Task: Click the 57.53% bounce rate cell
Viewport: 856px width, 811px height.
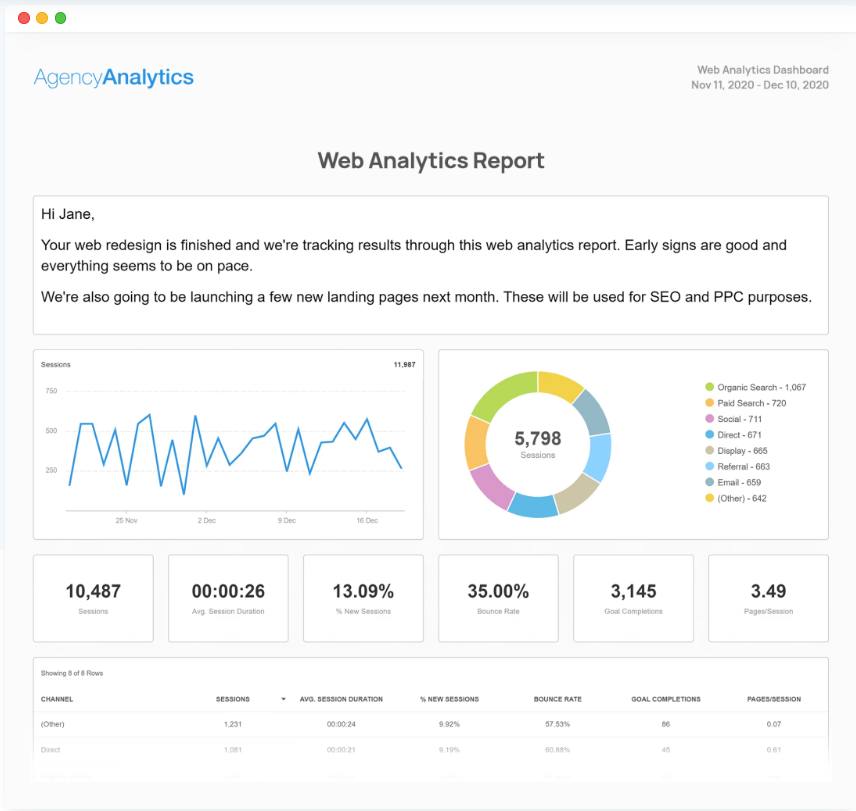Action: coord(557,724)
